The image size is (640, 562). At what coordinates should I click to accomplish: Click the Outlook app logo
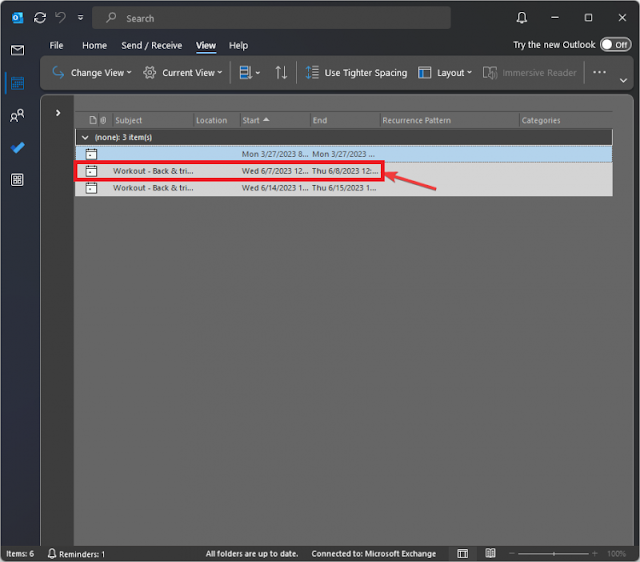click(17, 18)
